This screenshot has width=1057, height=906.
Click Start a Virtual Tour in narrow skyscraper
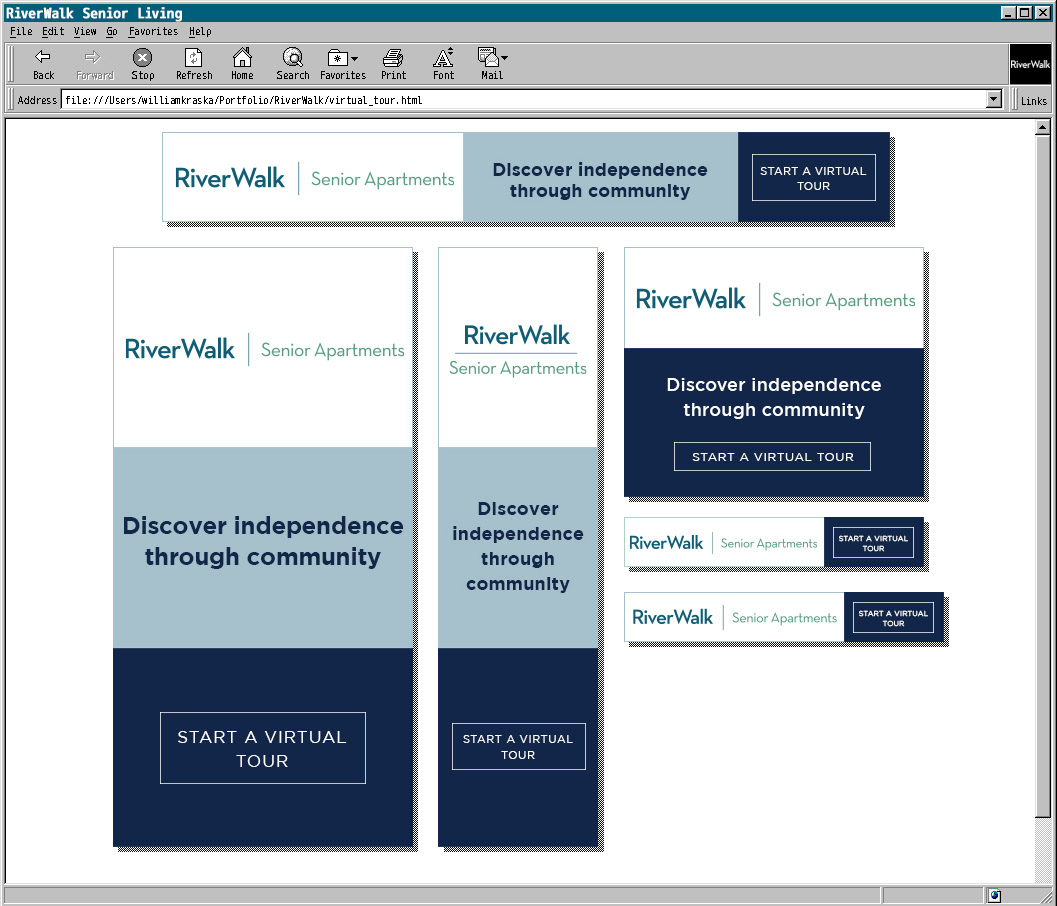click(518, 746)
